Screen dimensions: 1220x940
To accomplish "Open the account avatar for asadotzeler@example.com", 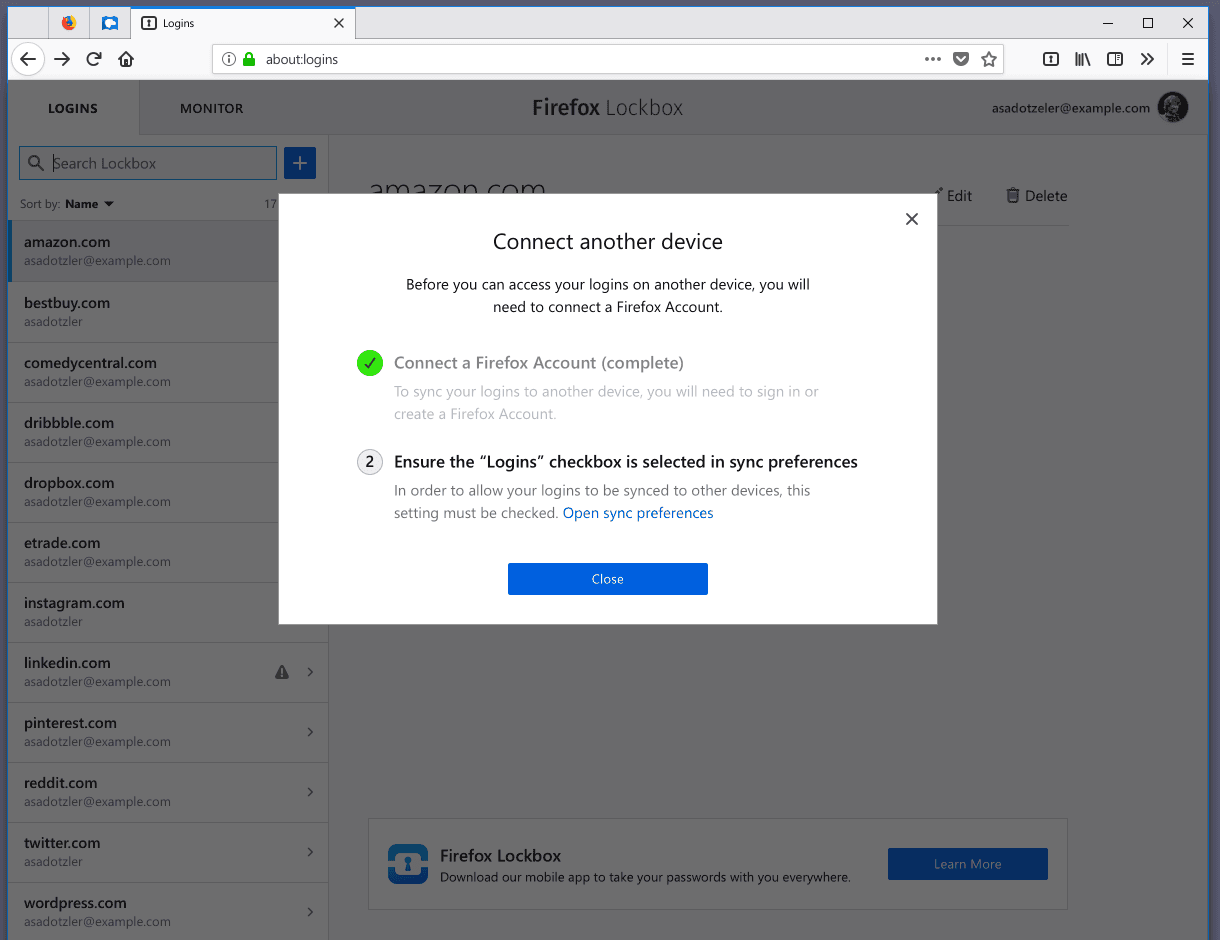I will click(x=1172, y=107).
